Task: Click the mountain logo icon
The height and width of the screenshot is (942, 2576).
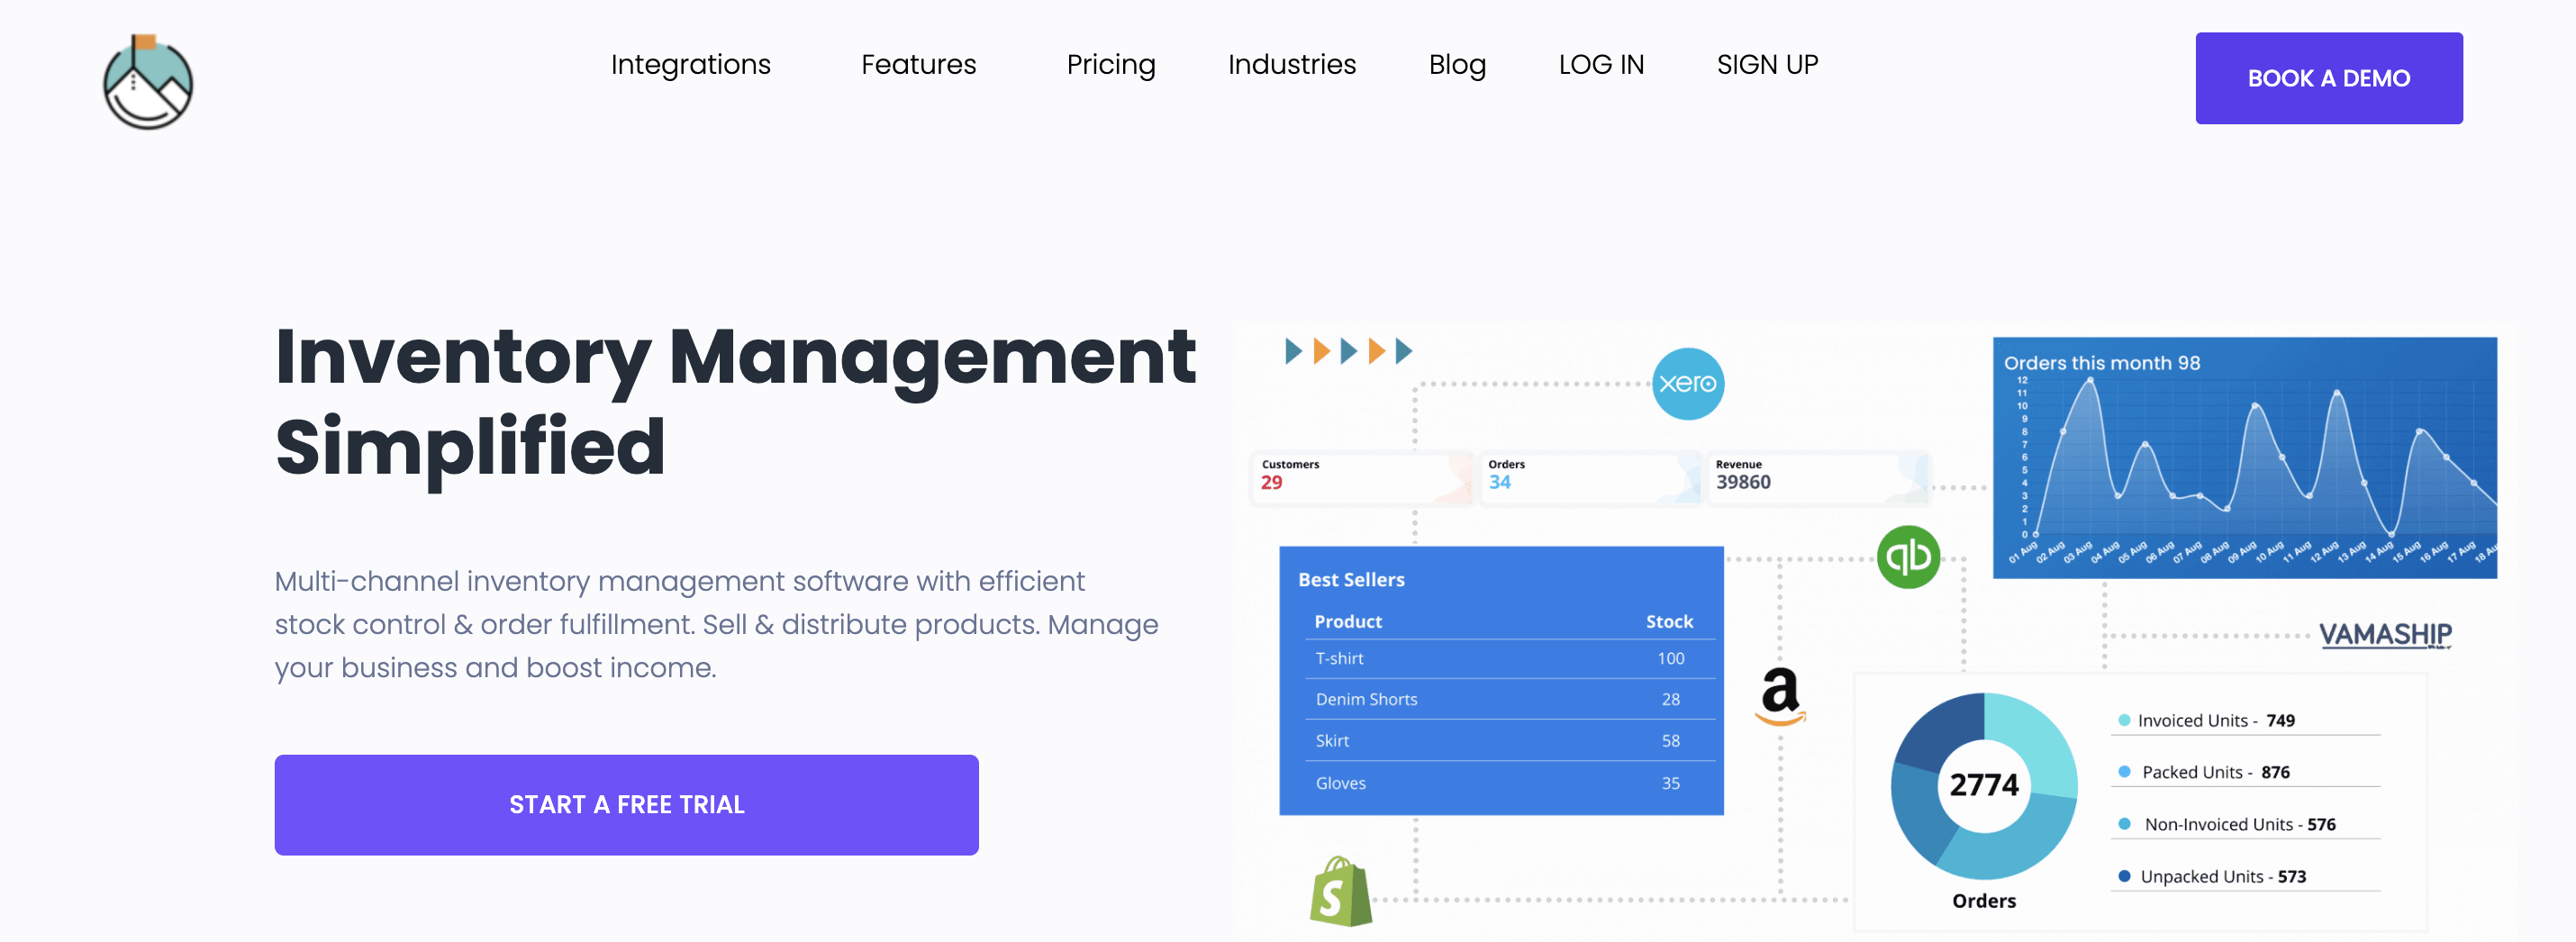Action: 148,82
